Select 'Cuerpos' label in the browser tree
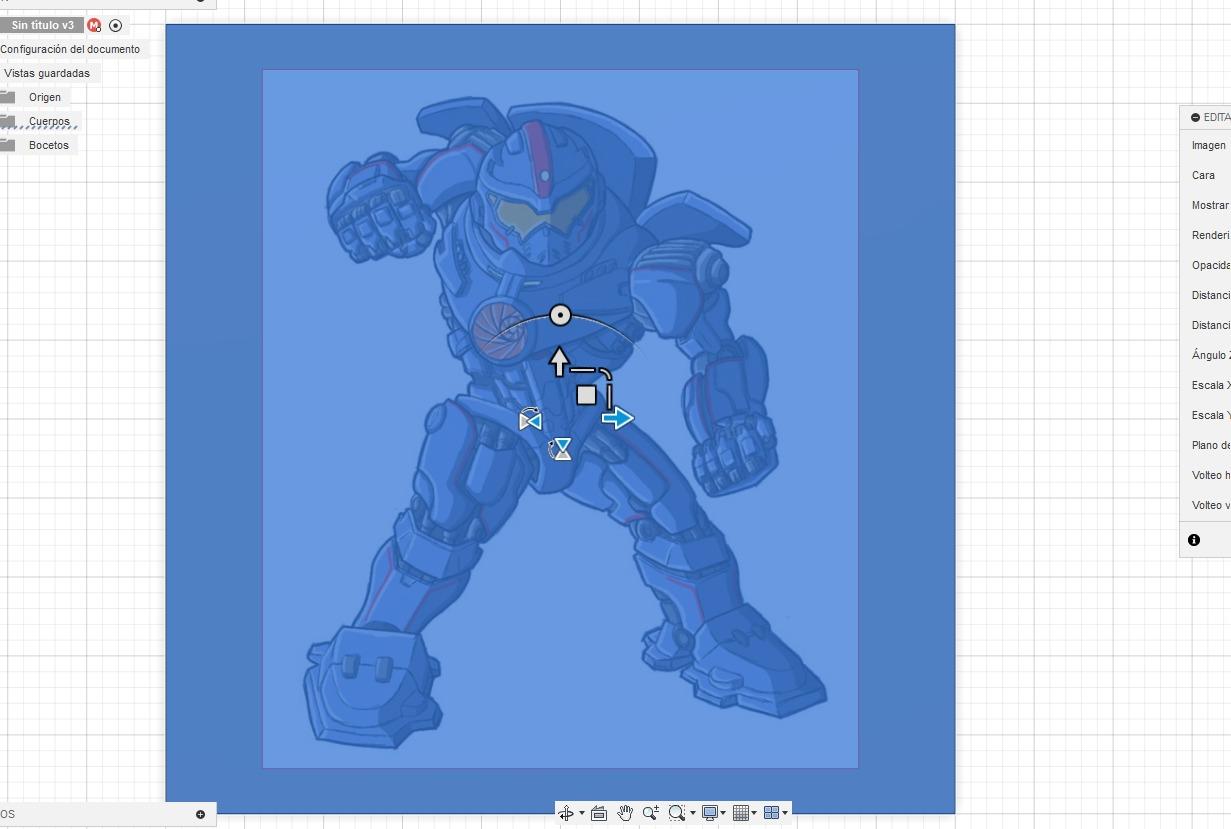 pos(49,121)
